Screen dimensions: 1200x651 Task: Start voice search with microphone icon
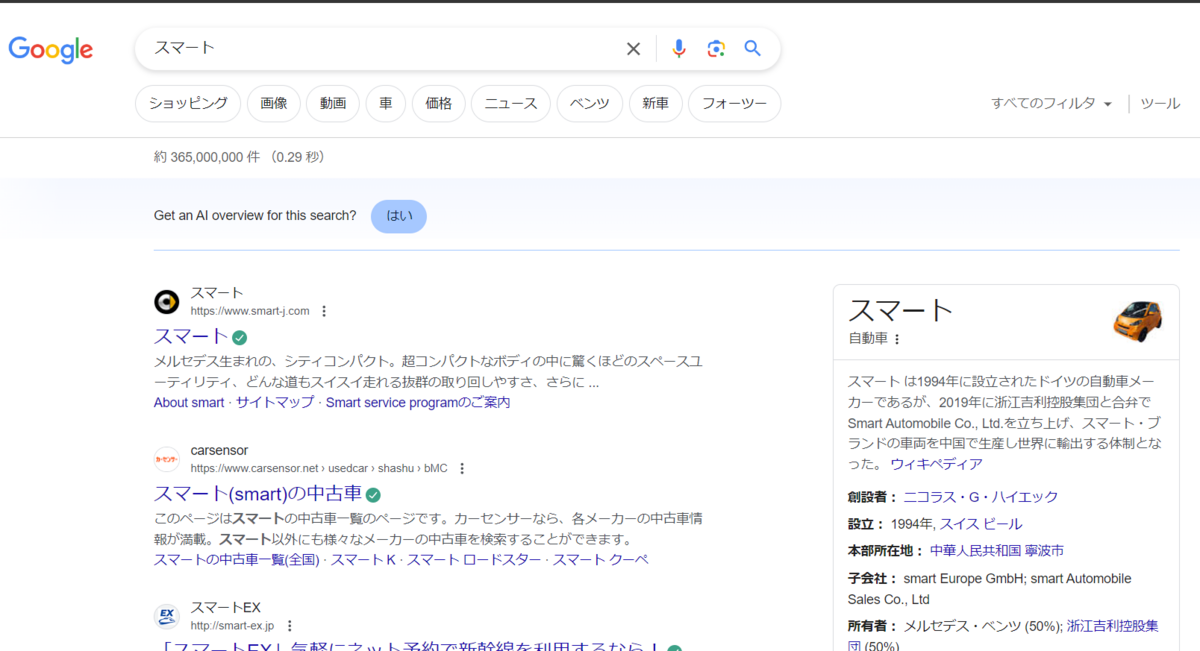point(679,49)
